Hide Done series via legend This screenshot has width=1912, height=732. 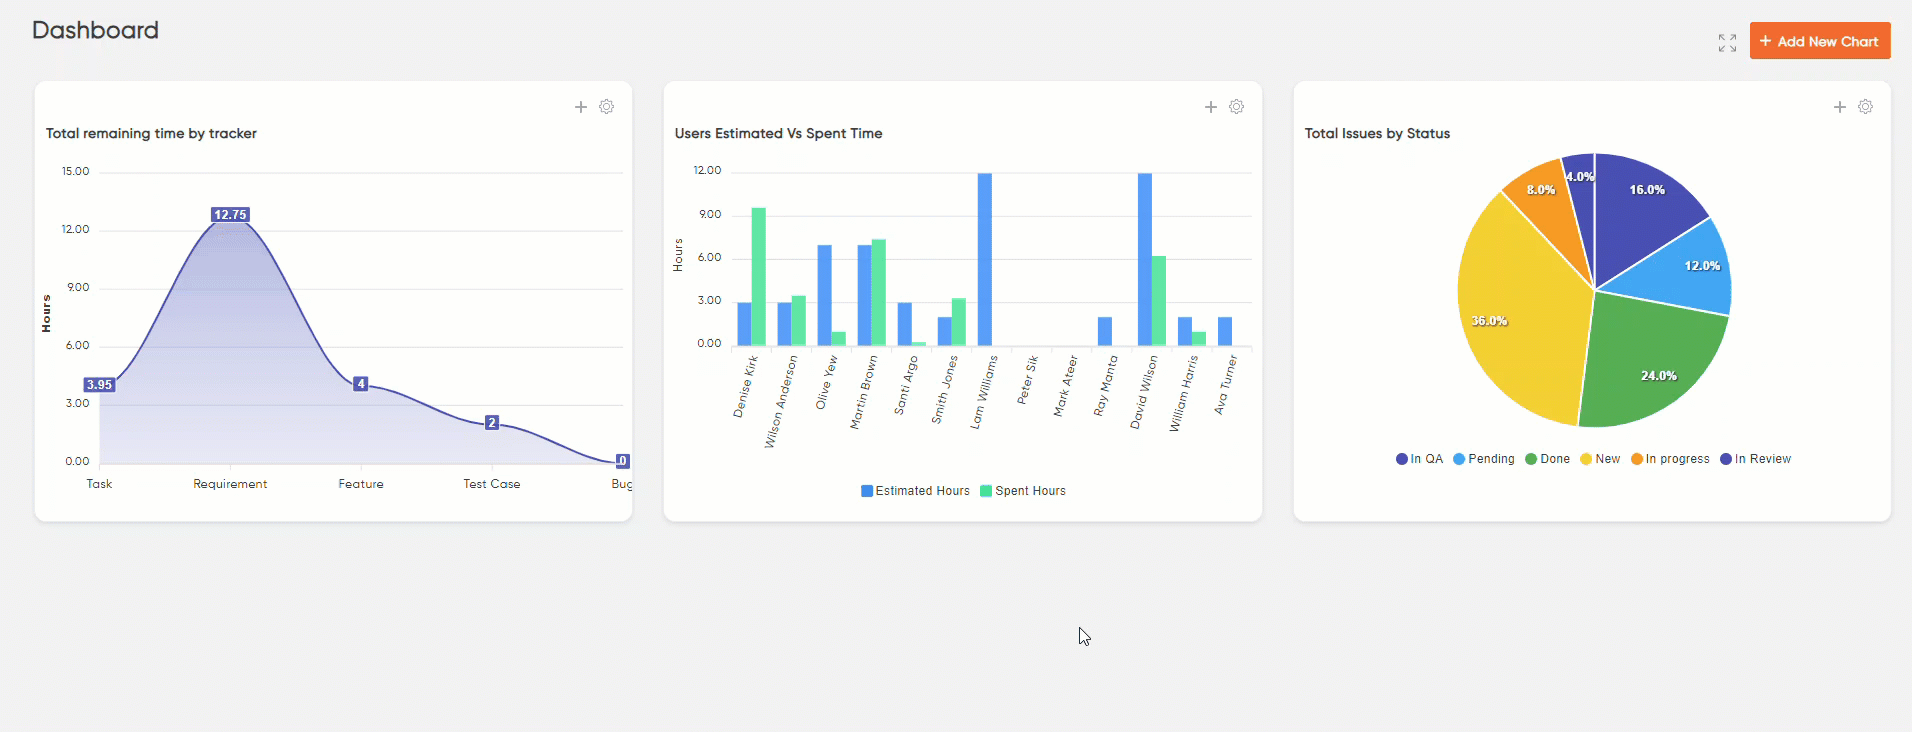(x=1547, y=459)
